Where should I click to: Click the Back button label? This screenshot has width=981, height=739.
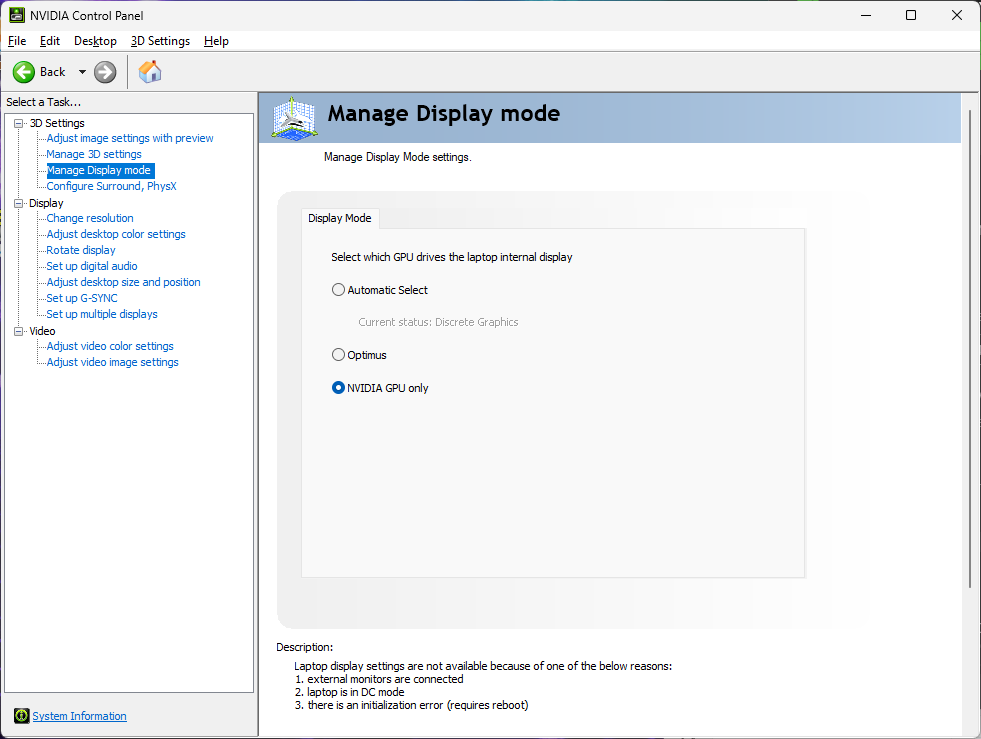tap(53, 72)
